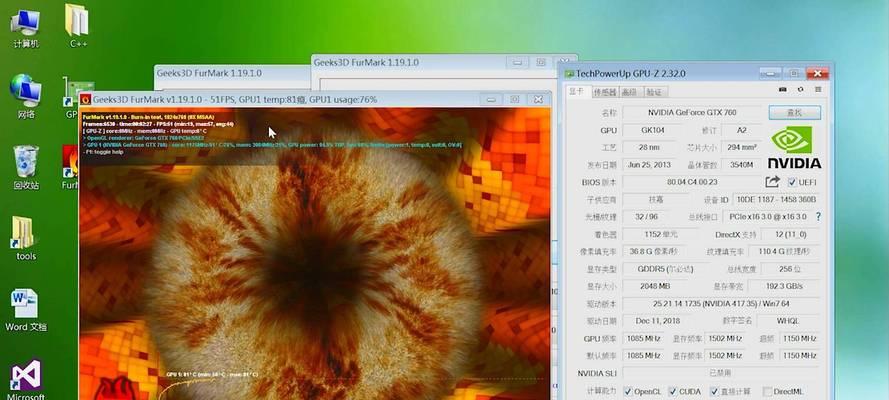Open the 网络 desktop icon
889x400 pixels.
[26, 96]
